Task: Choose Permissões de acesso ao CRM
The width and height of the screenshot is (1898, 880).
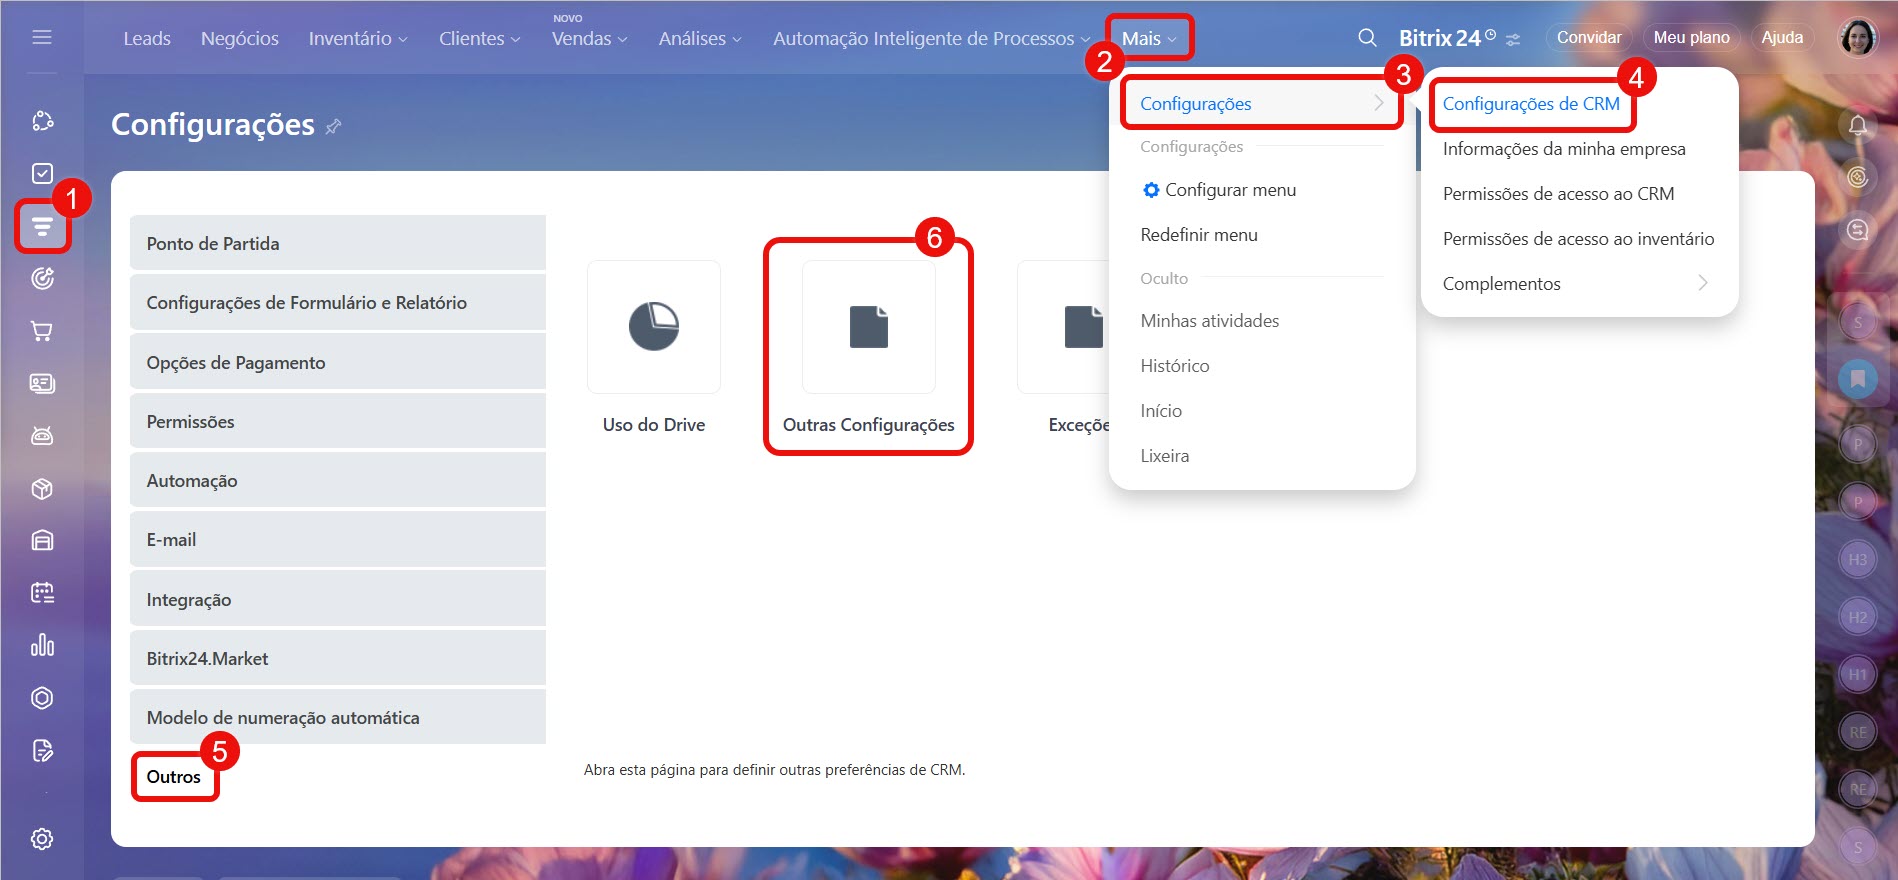Action: (1557, 194)
